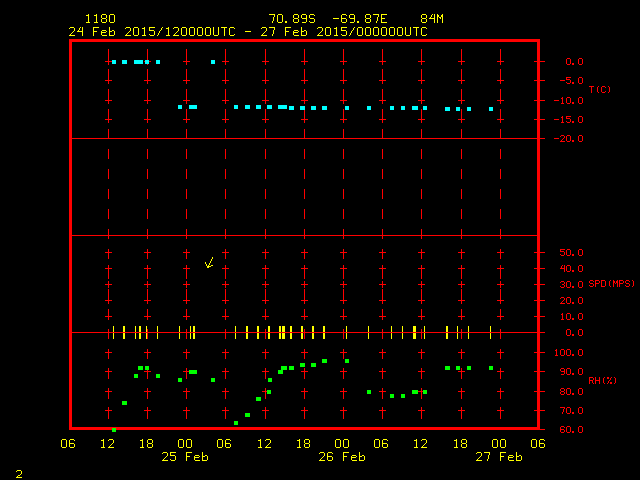
Task: Select the T(C) temperature axis label
Action: 599,90
